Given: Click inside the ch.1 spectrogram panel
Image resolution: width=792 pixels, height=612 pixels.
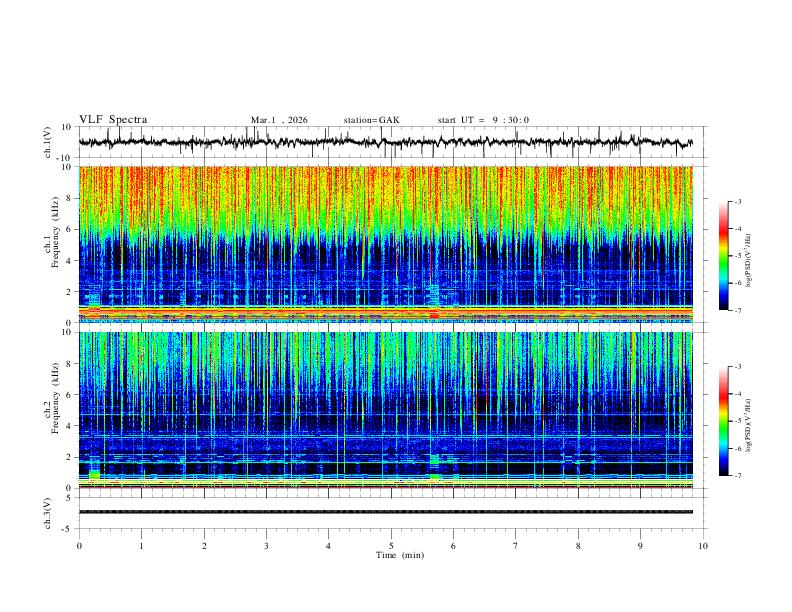Looking at the screenshot, I should coord(392,244).
